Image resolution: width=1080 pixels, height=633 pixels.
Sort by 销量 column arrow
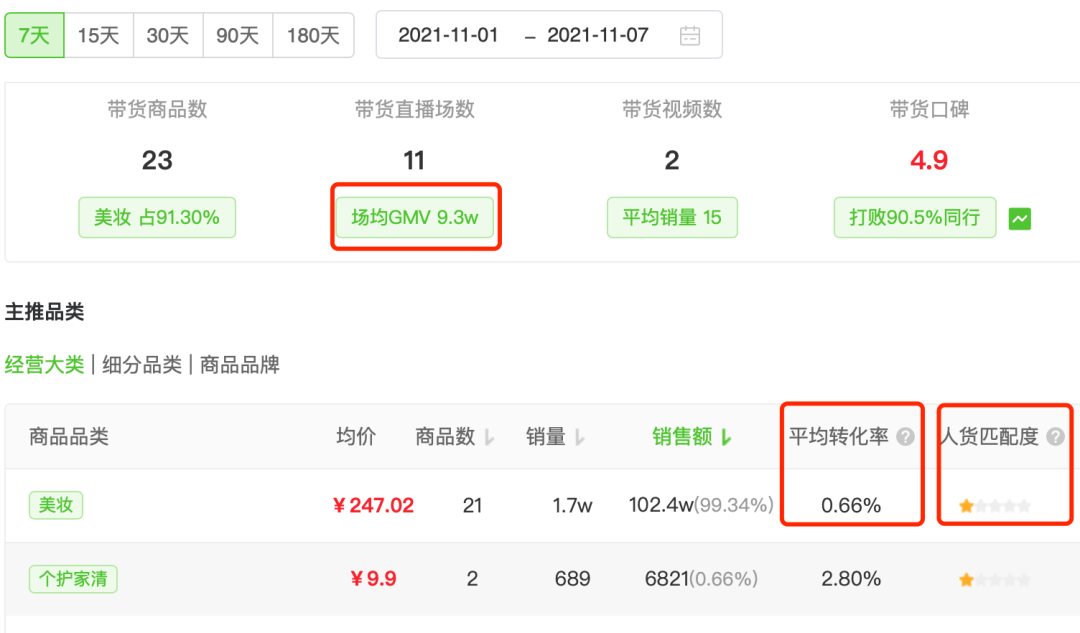(580, 438)
